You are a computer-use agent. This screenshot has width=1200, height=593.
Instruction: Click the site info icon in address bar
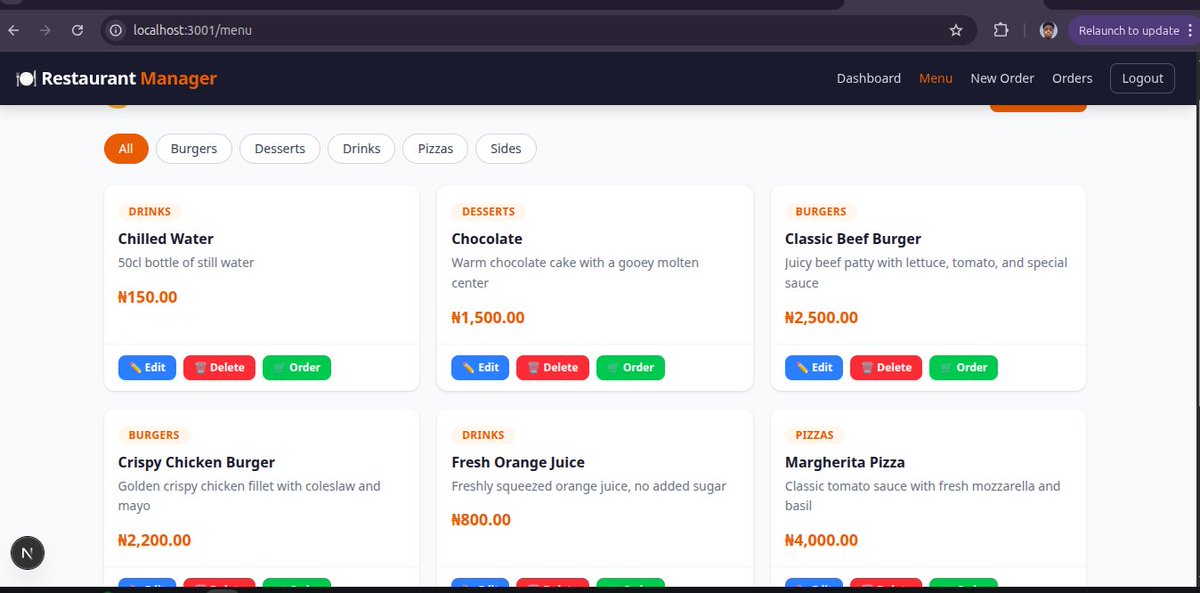tap(116, 31)
